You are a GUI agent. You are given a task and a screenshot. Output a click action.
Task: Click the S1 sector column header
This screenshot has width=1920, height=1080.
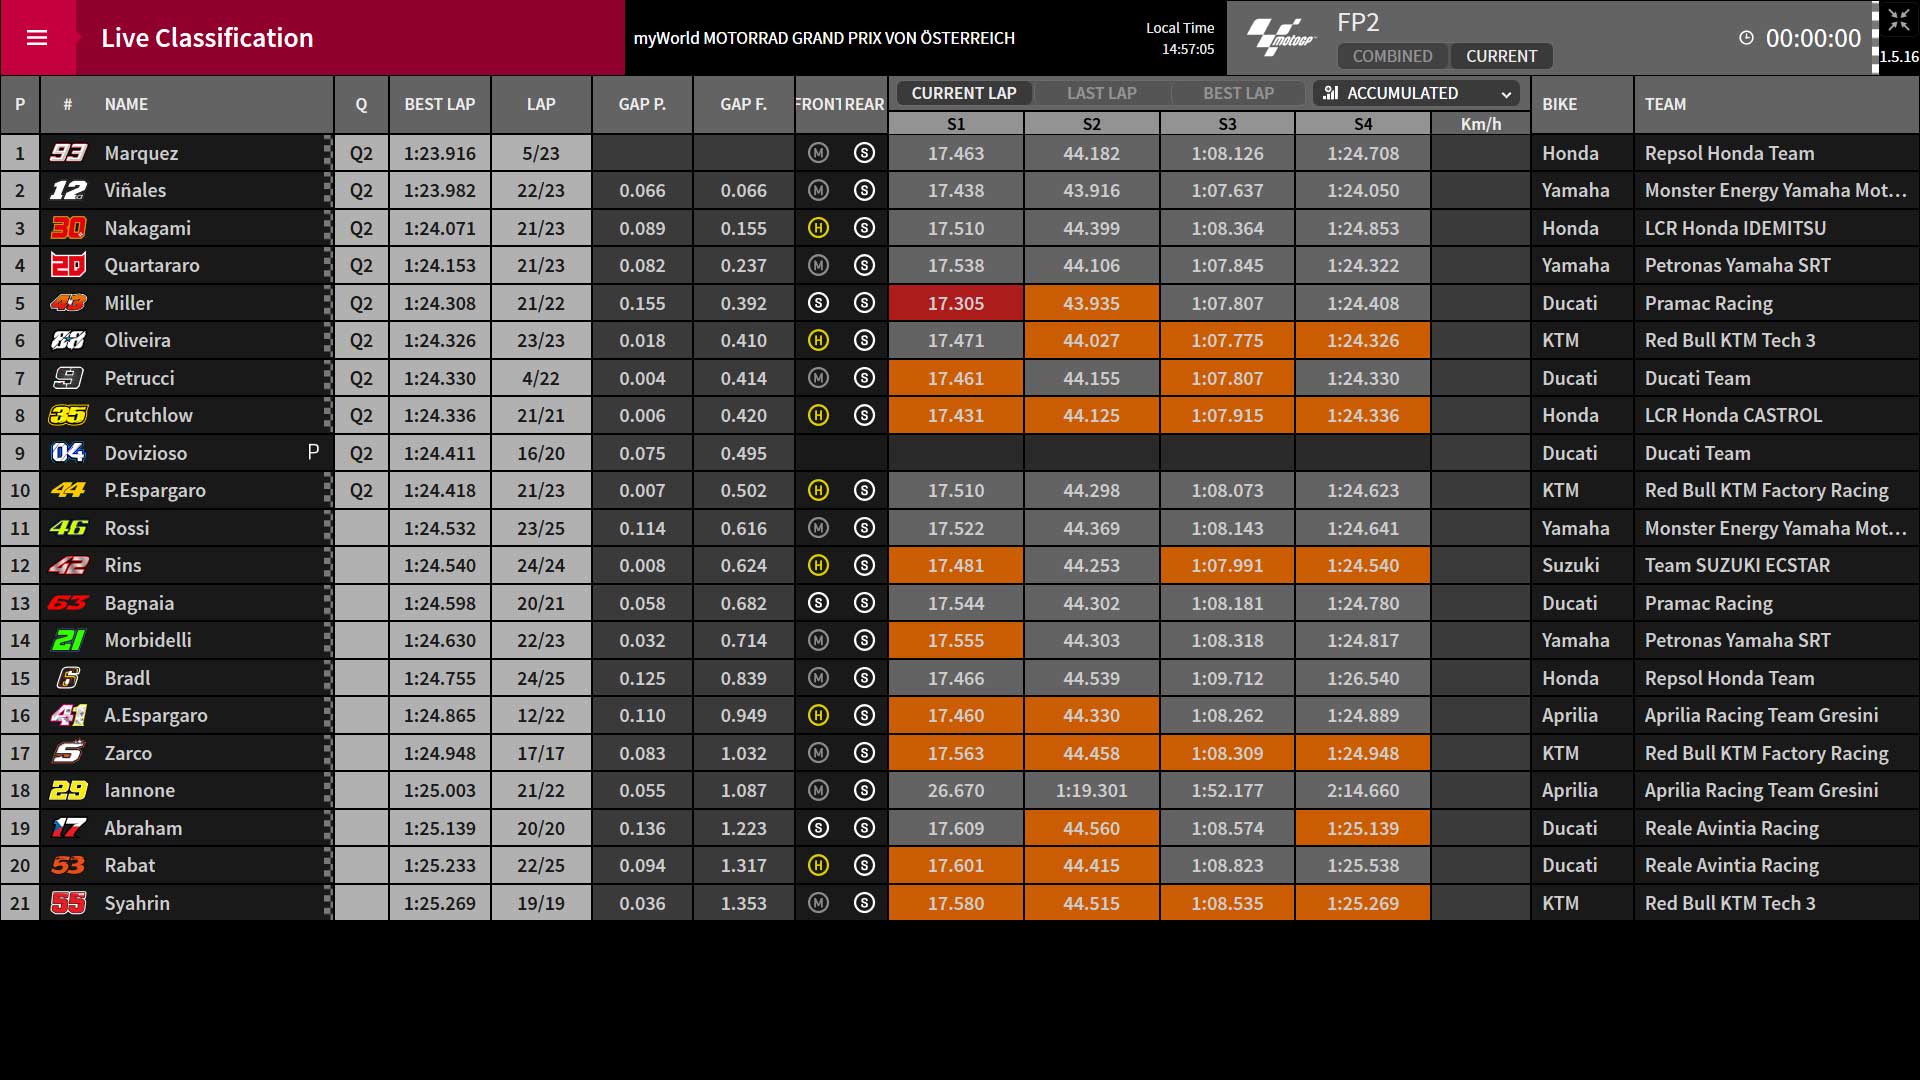pyautogui.click(x=956, y=124)
